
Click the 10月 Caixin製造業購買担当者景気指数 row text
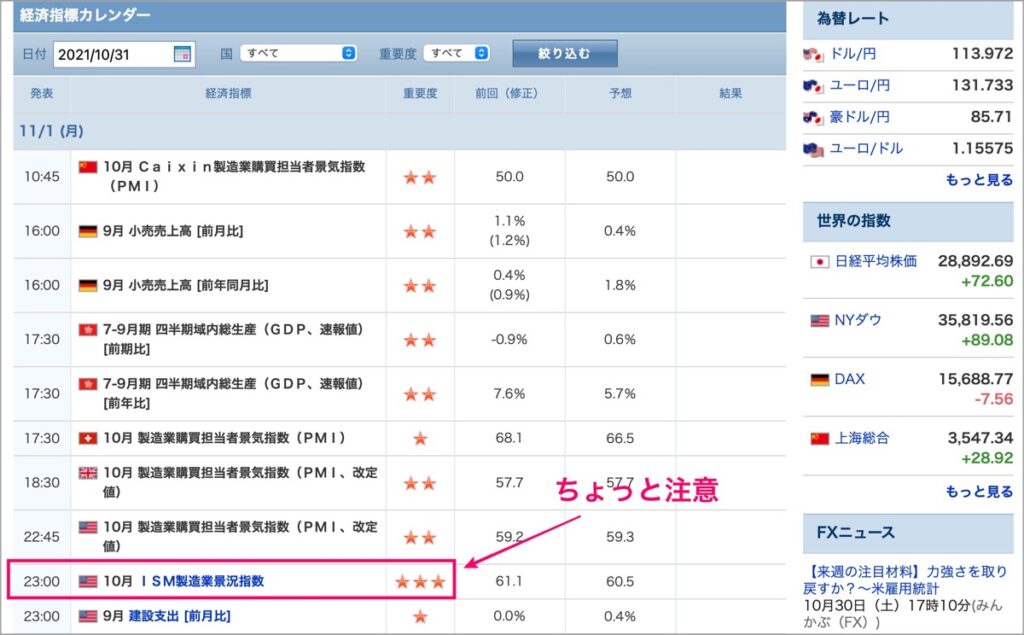[234, 176]
